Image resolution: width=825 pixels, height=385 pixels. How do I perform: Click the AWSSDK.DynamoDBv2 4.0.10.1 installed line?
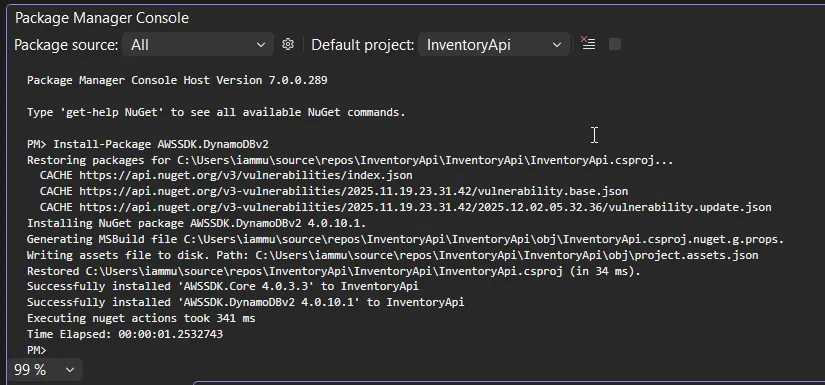[x=245, y=302]
